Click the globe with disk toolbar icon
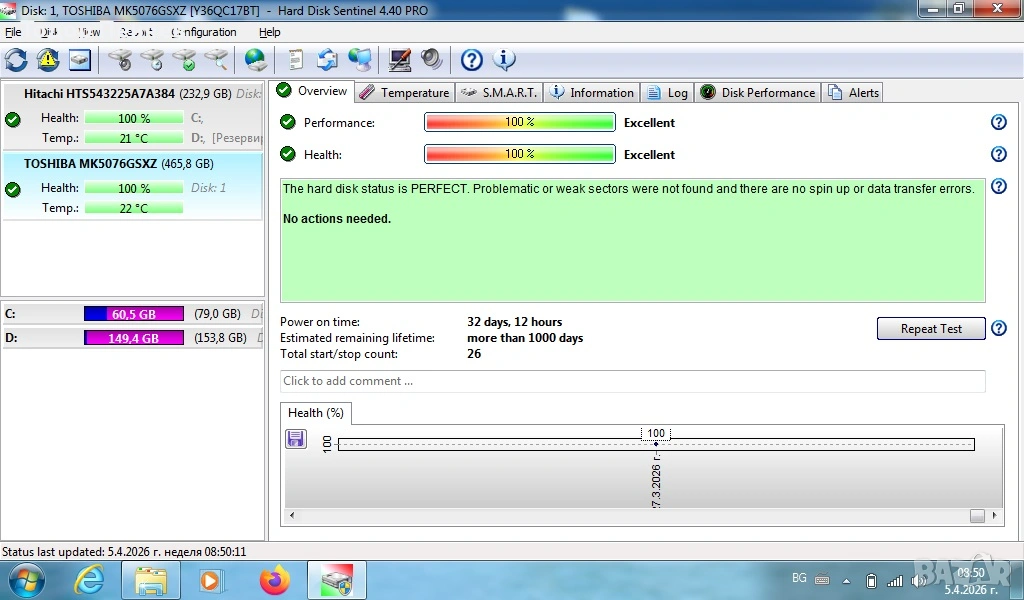Image resolution: width=1024 pixels, height=600 pixels. [x=256, y=60]
